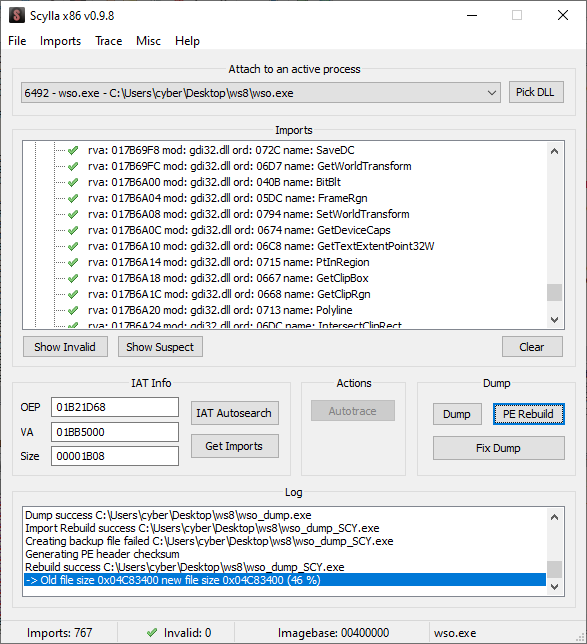The image size is (587, 644).
Task: Open the Imports menu
Action: click(x=60, y=41)
